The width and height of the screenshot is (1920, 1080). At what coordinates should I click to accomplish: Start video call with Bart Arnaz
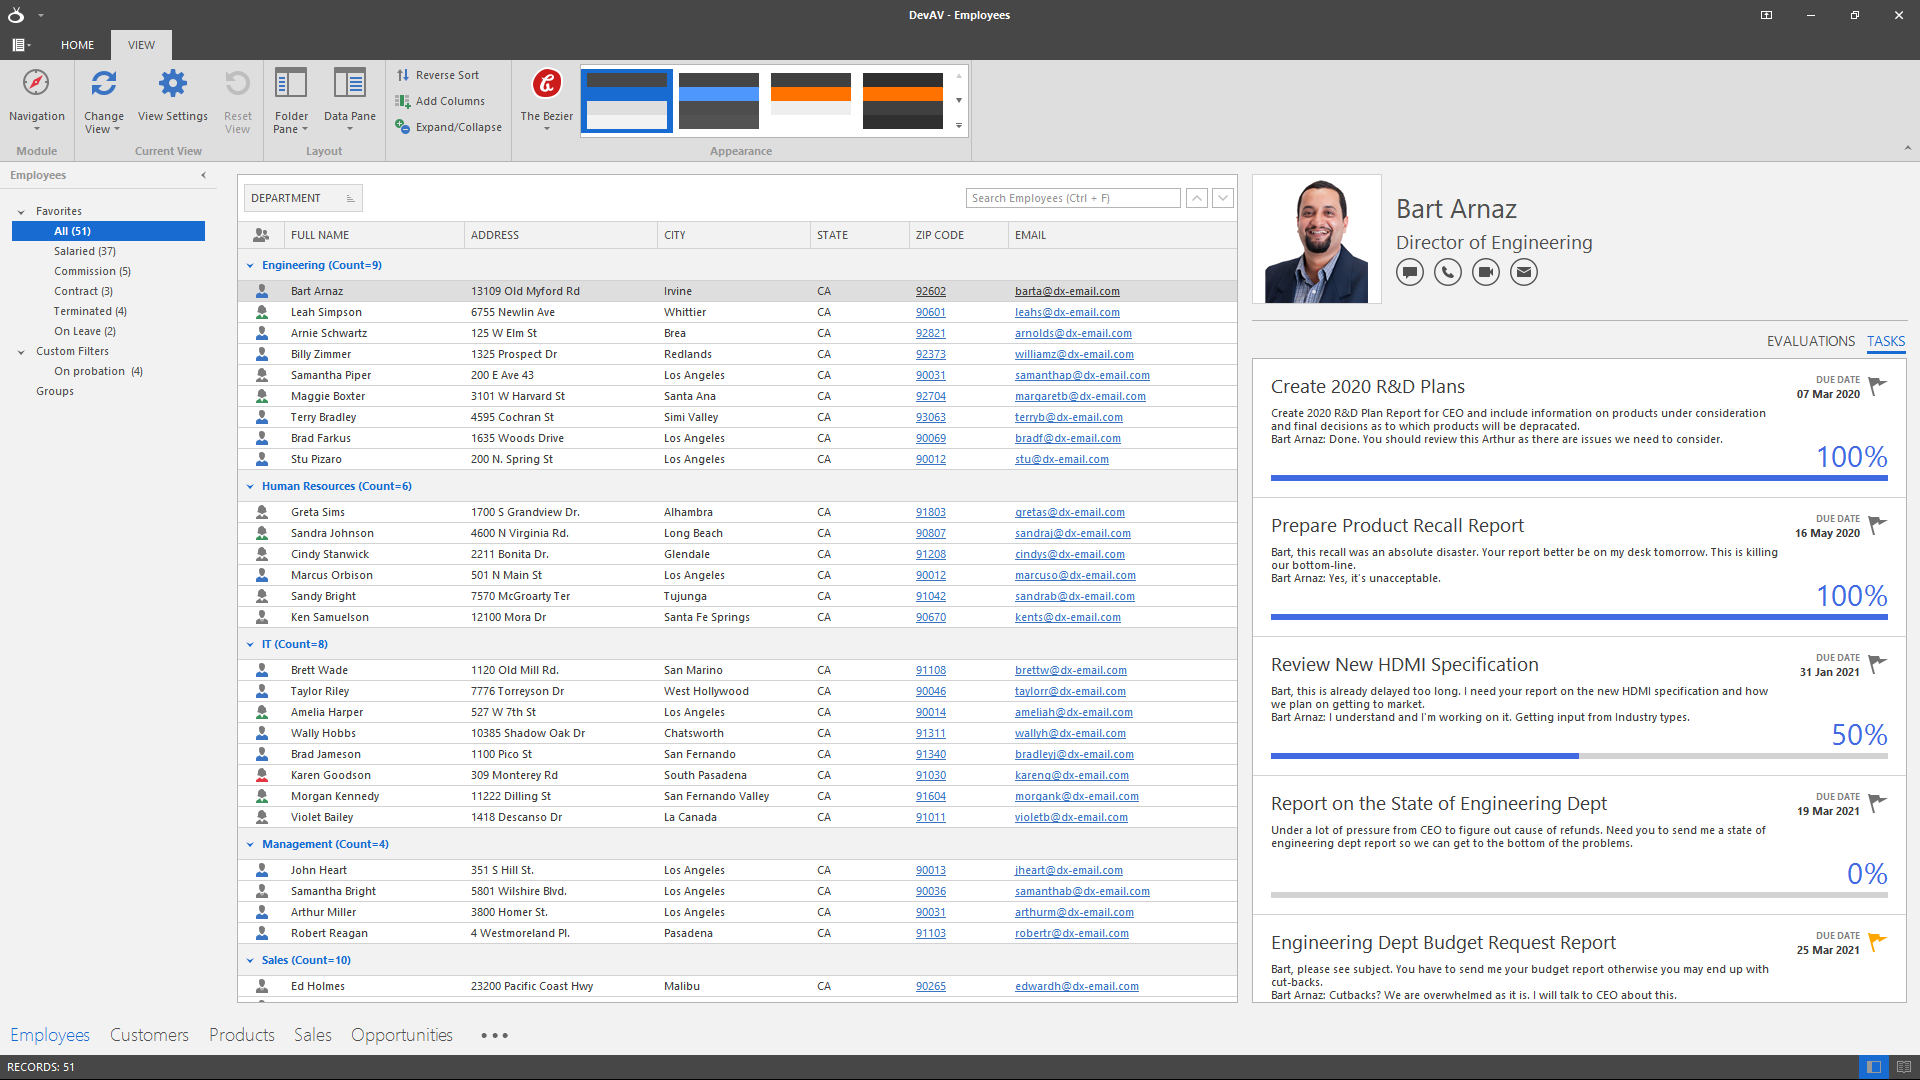[1486, 272]
